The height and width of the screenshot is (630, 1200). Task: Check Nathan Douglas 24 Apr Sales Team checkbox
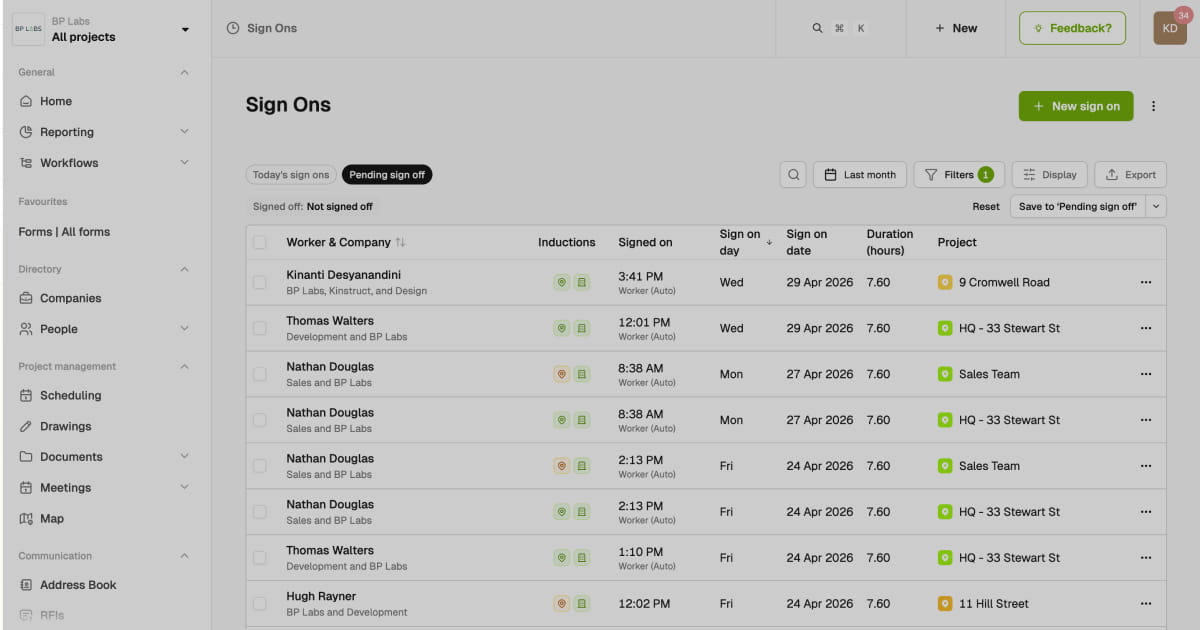260,466
